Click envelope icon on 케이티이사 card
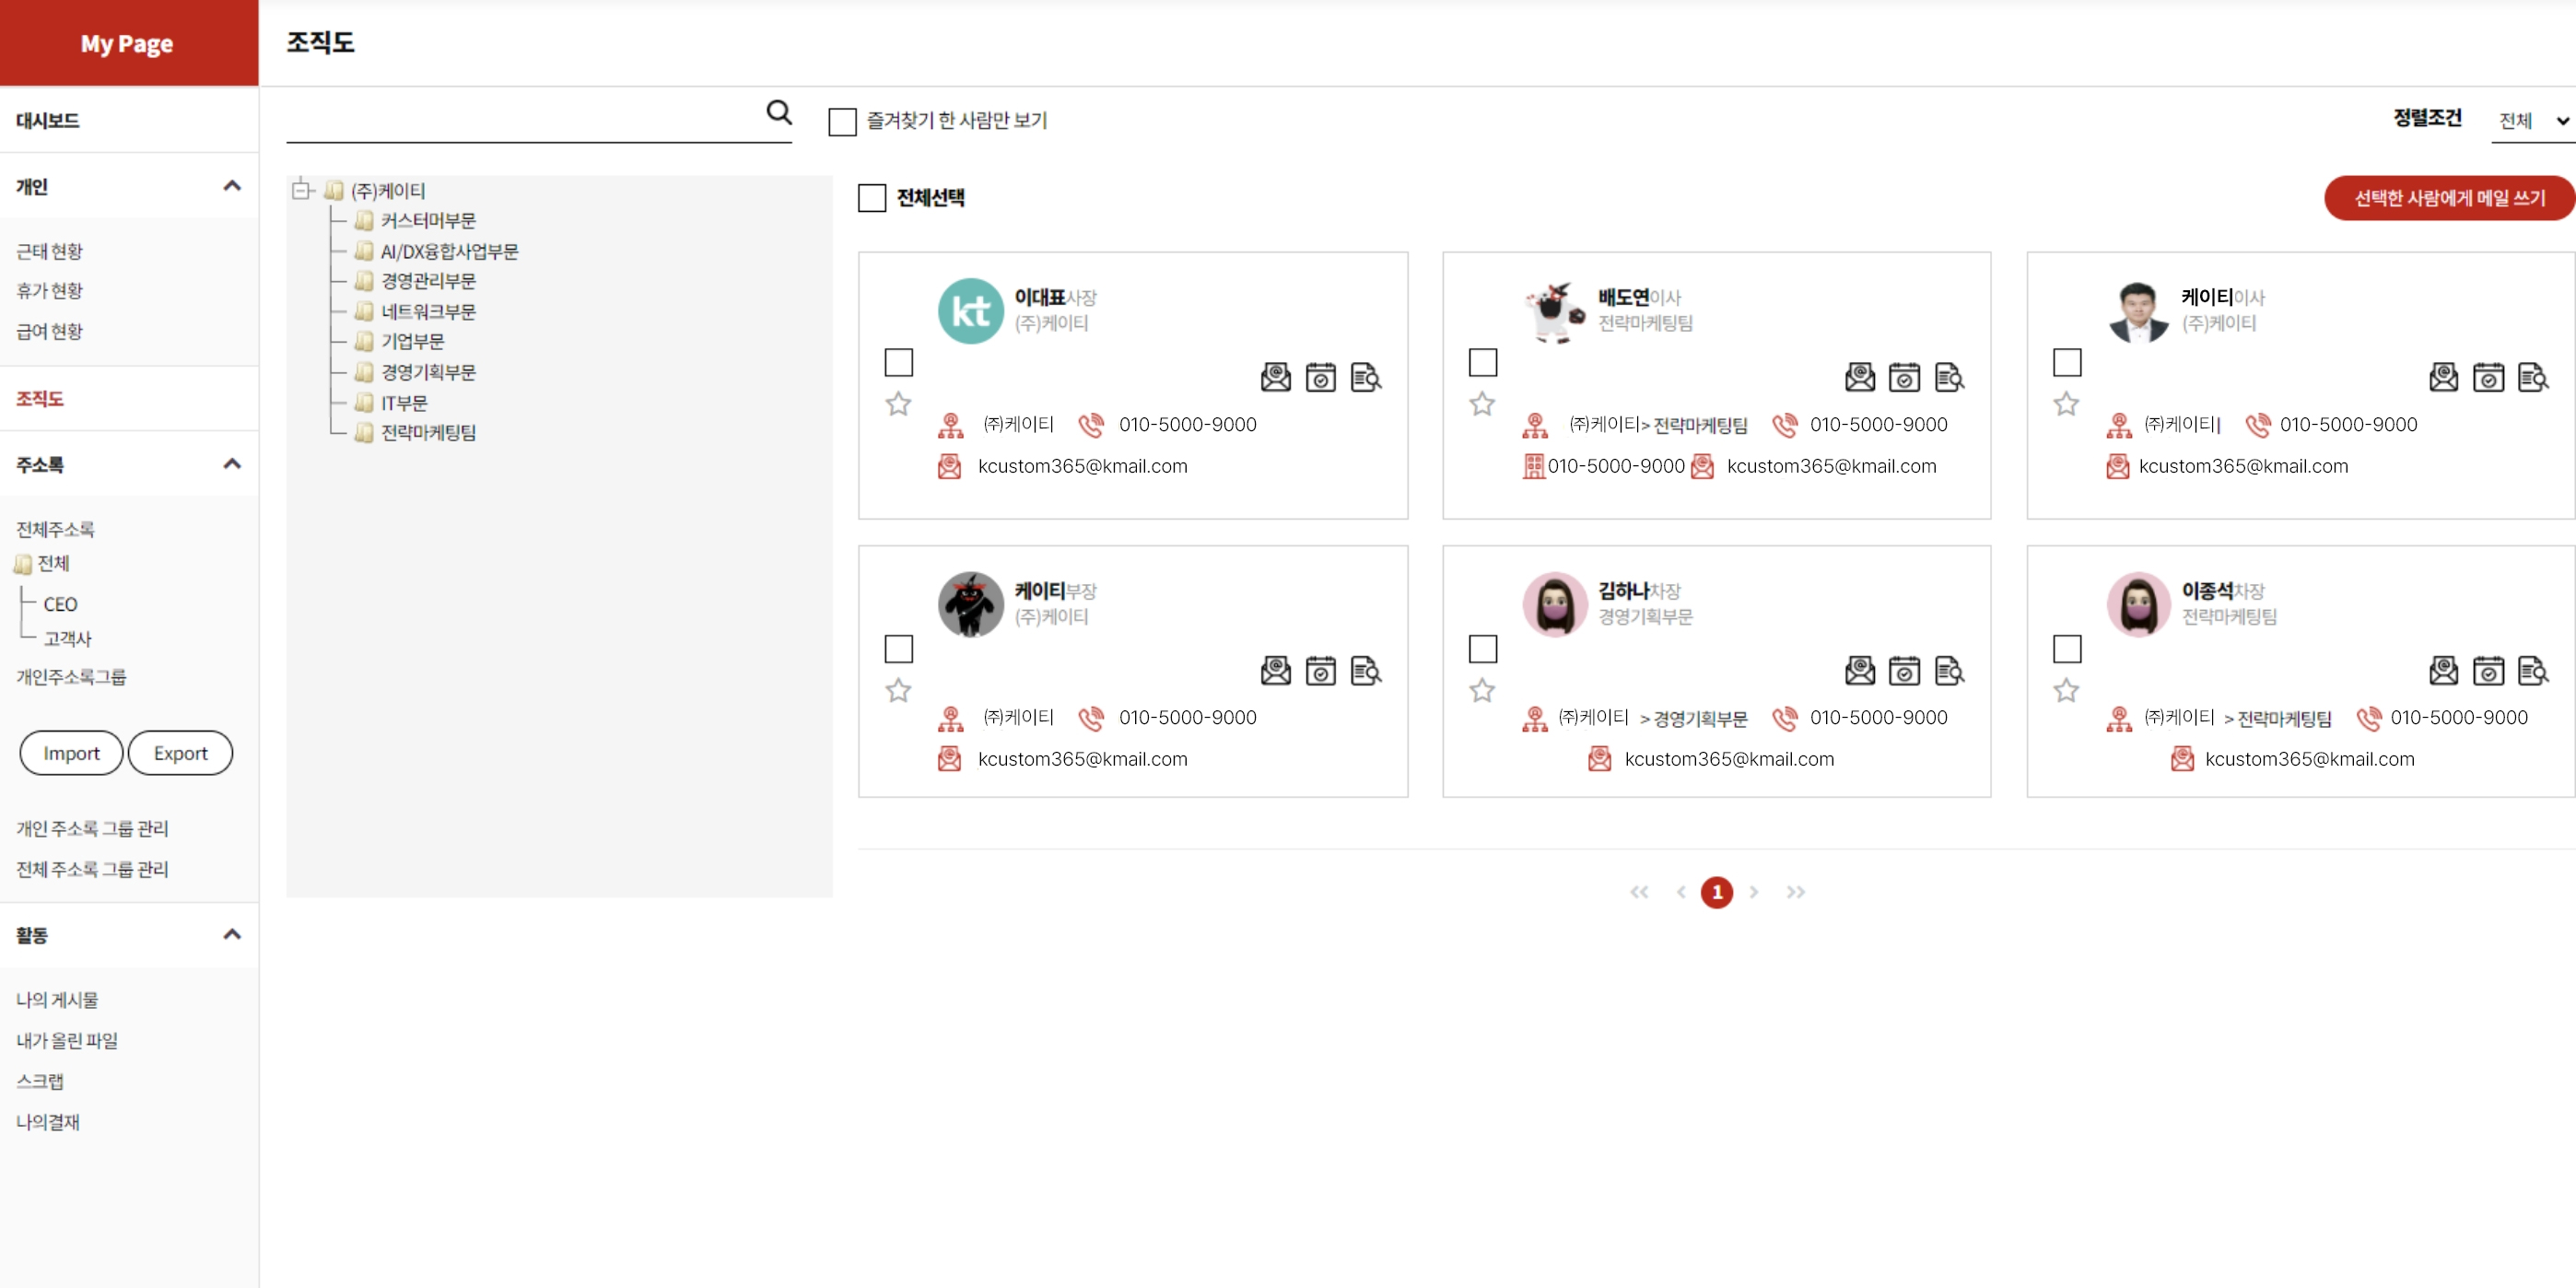Image resolution: width=2576 pixels, height=1288 pixels. (x=2443, y=377)
